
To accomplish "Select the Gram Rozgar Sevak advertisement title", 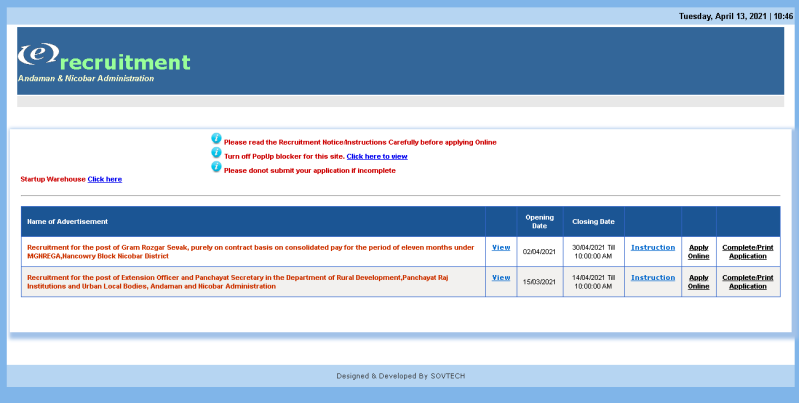I will pyautogui.click(x=250, y=251).
